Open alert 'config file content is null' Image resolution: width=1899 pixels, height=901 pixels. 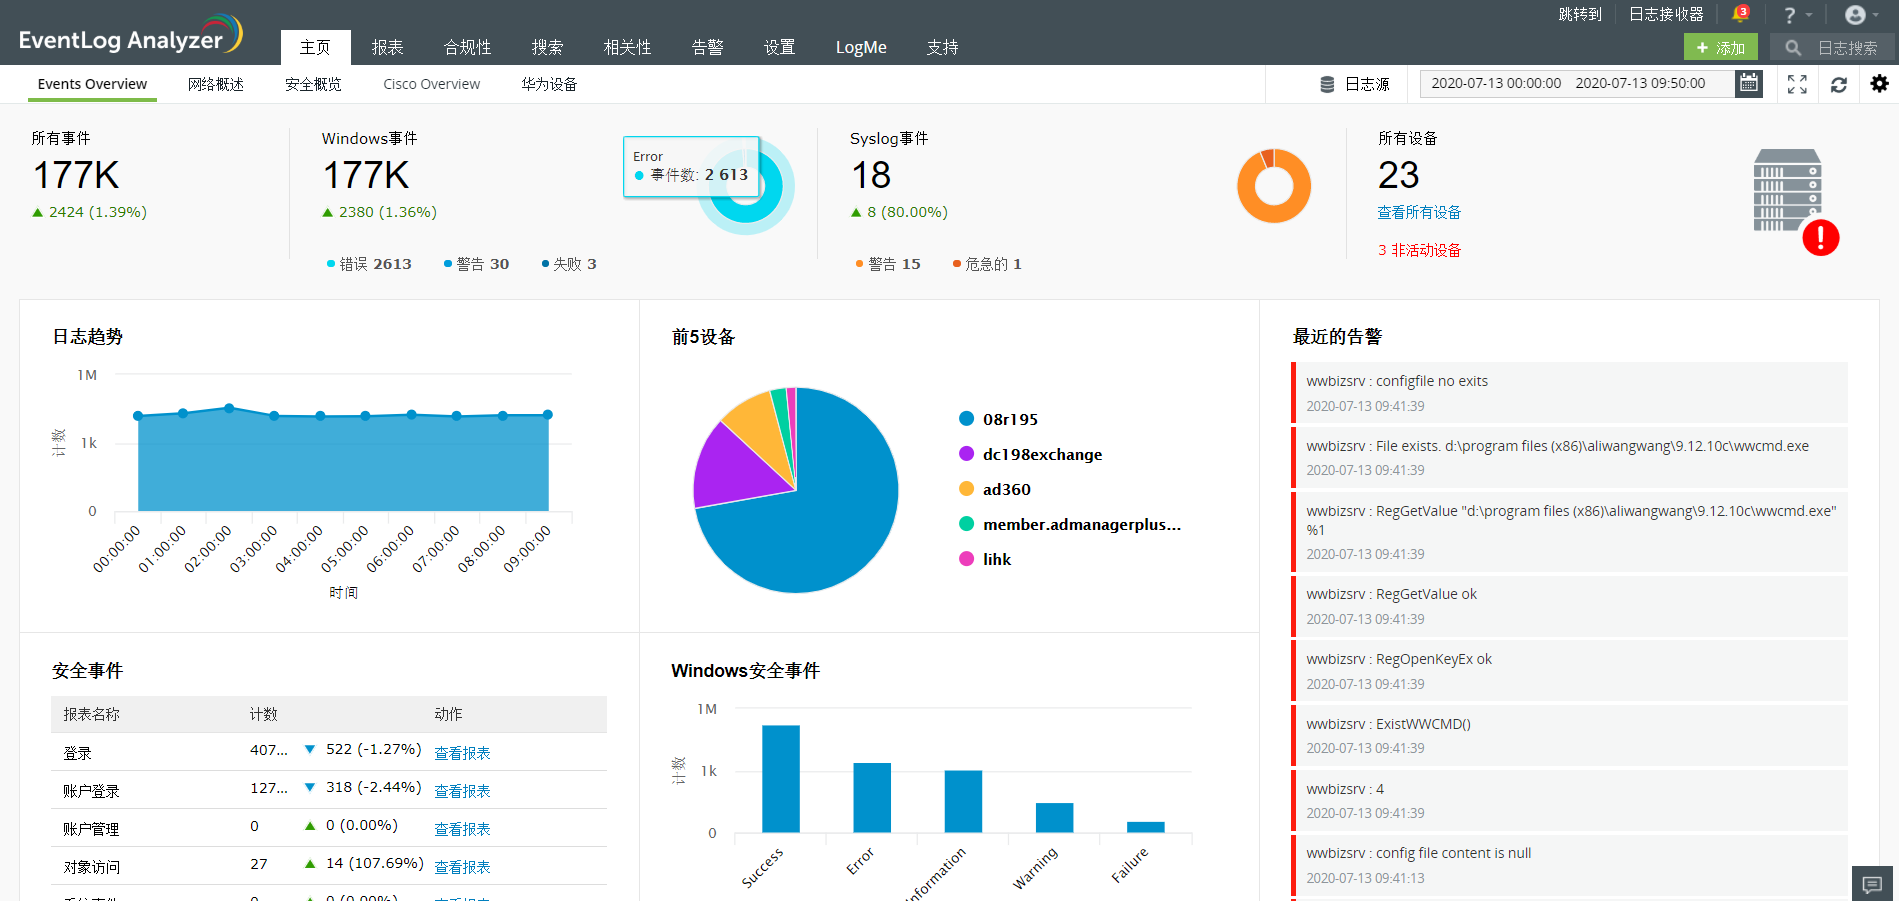point(1569,865)
